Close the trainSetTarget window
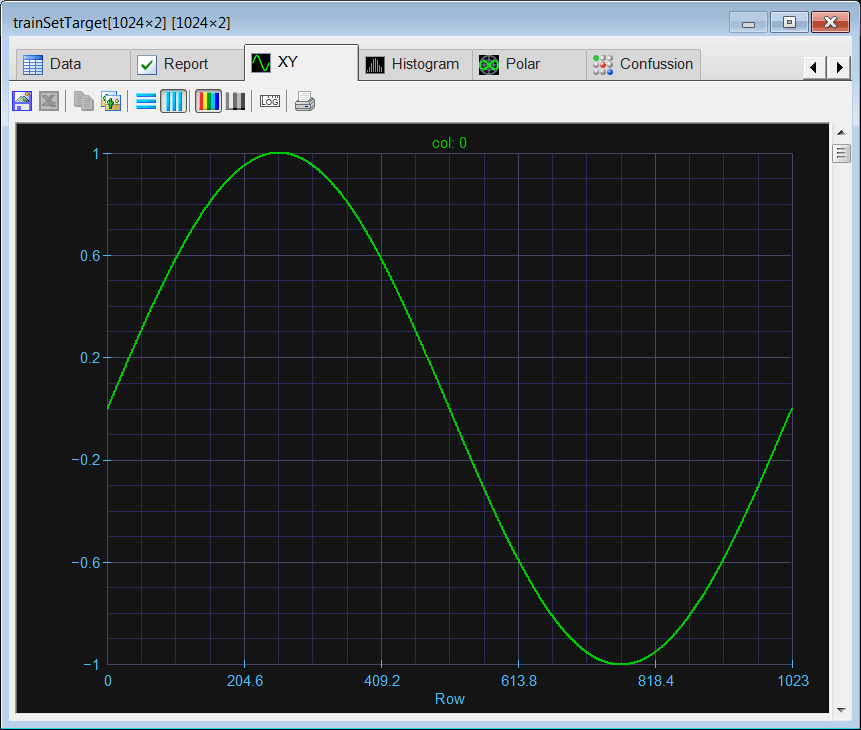This screenshot has height=730, width=861. point(830,23)
